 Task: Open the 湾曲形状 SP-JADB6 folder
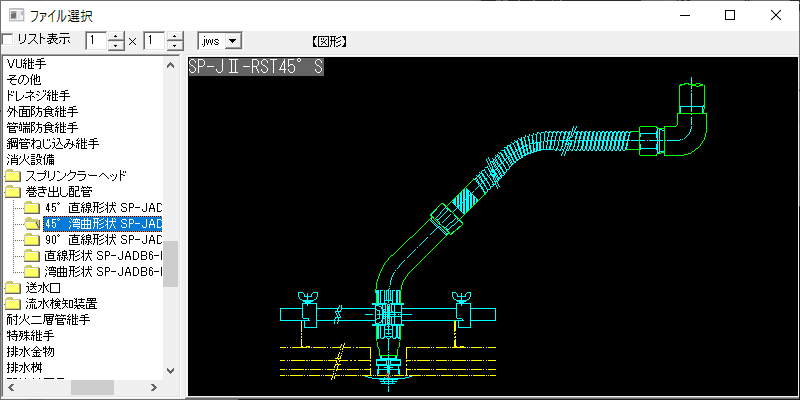102,272
